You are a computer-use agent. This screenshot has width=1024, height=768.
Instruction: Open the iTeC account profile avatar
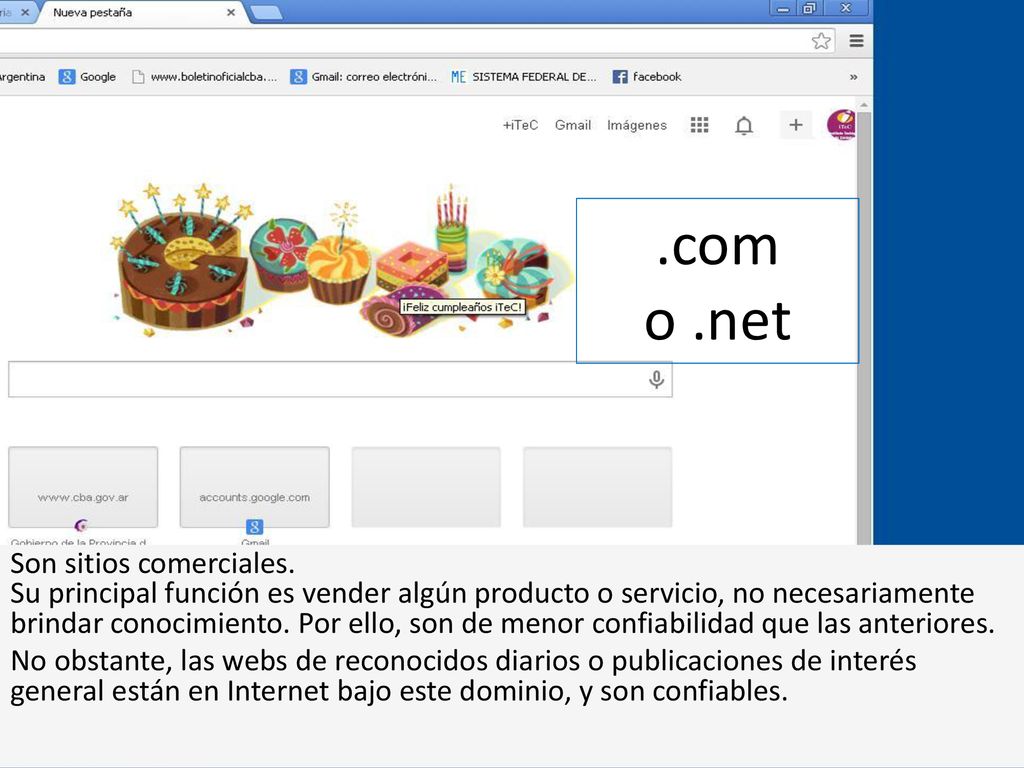coord(842,125)
